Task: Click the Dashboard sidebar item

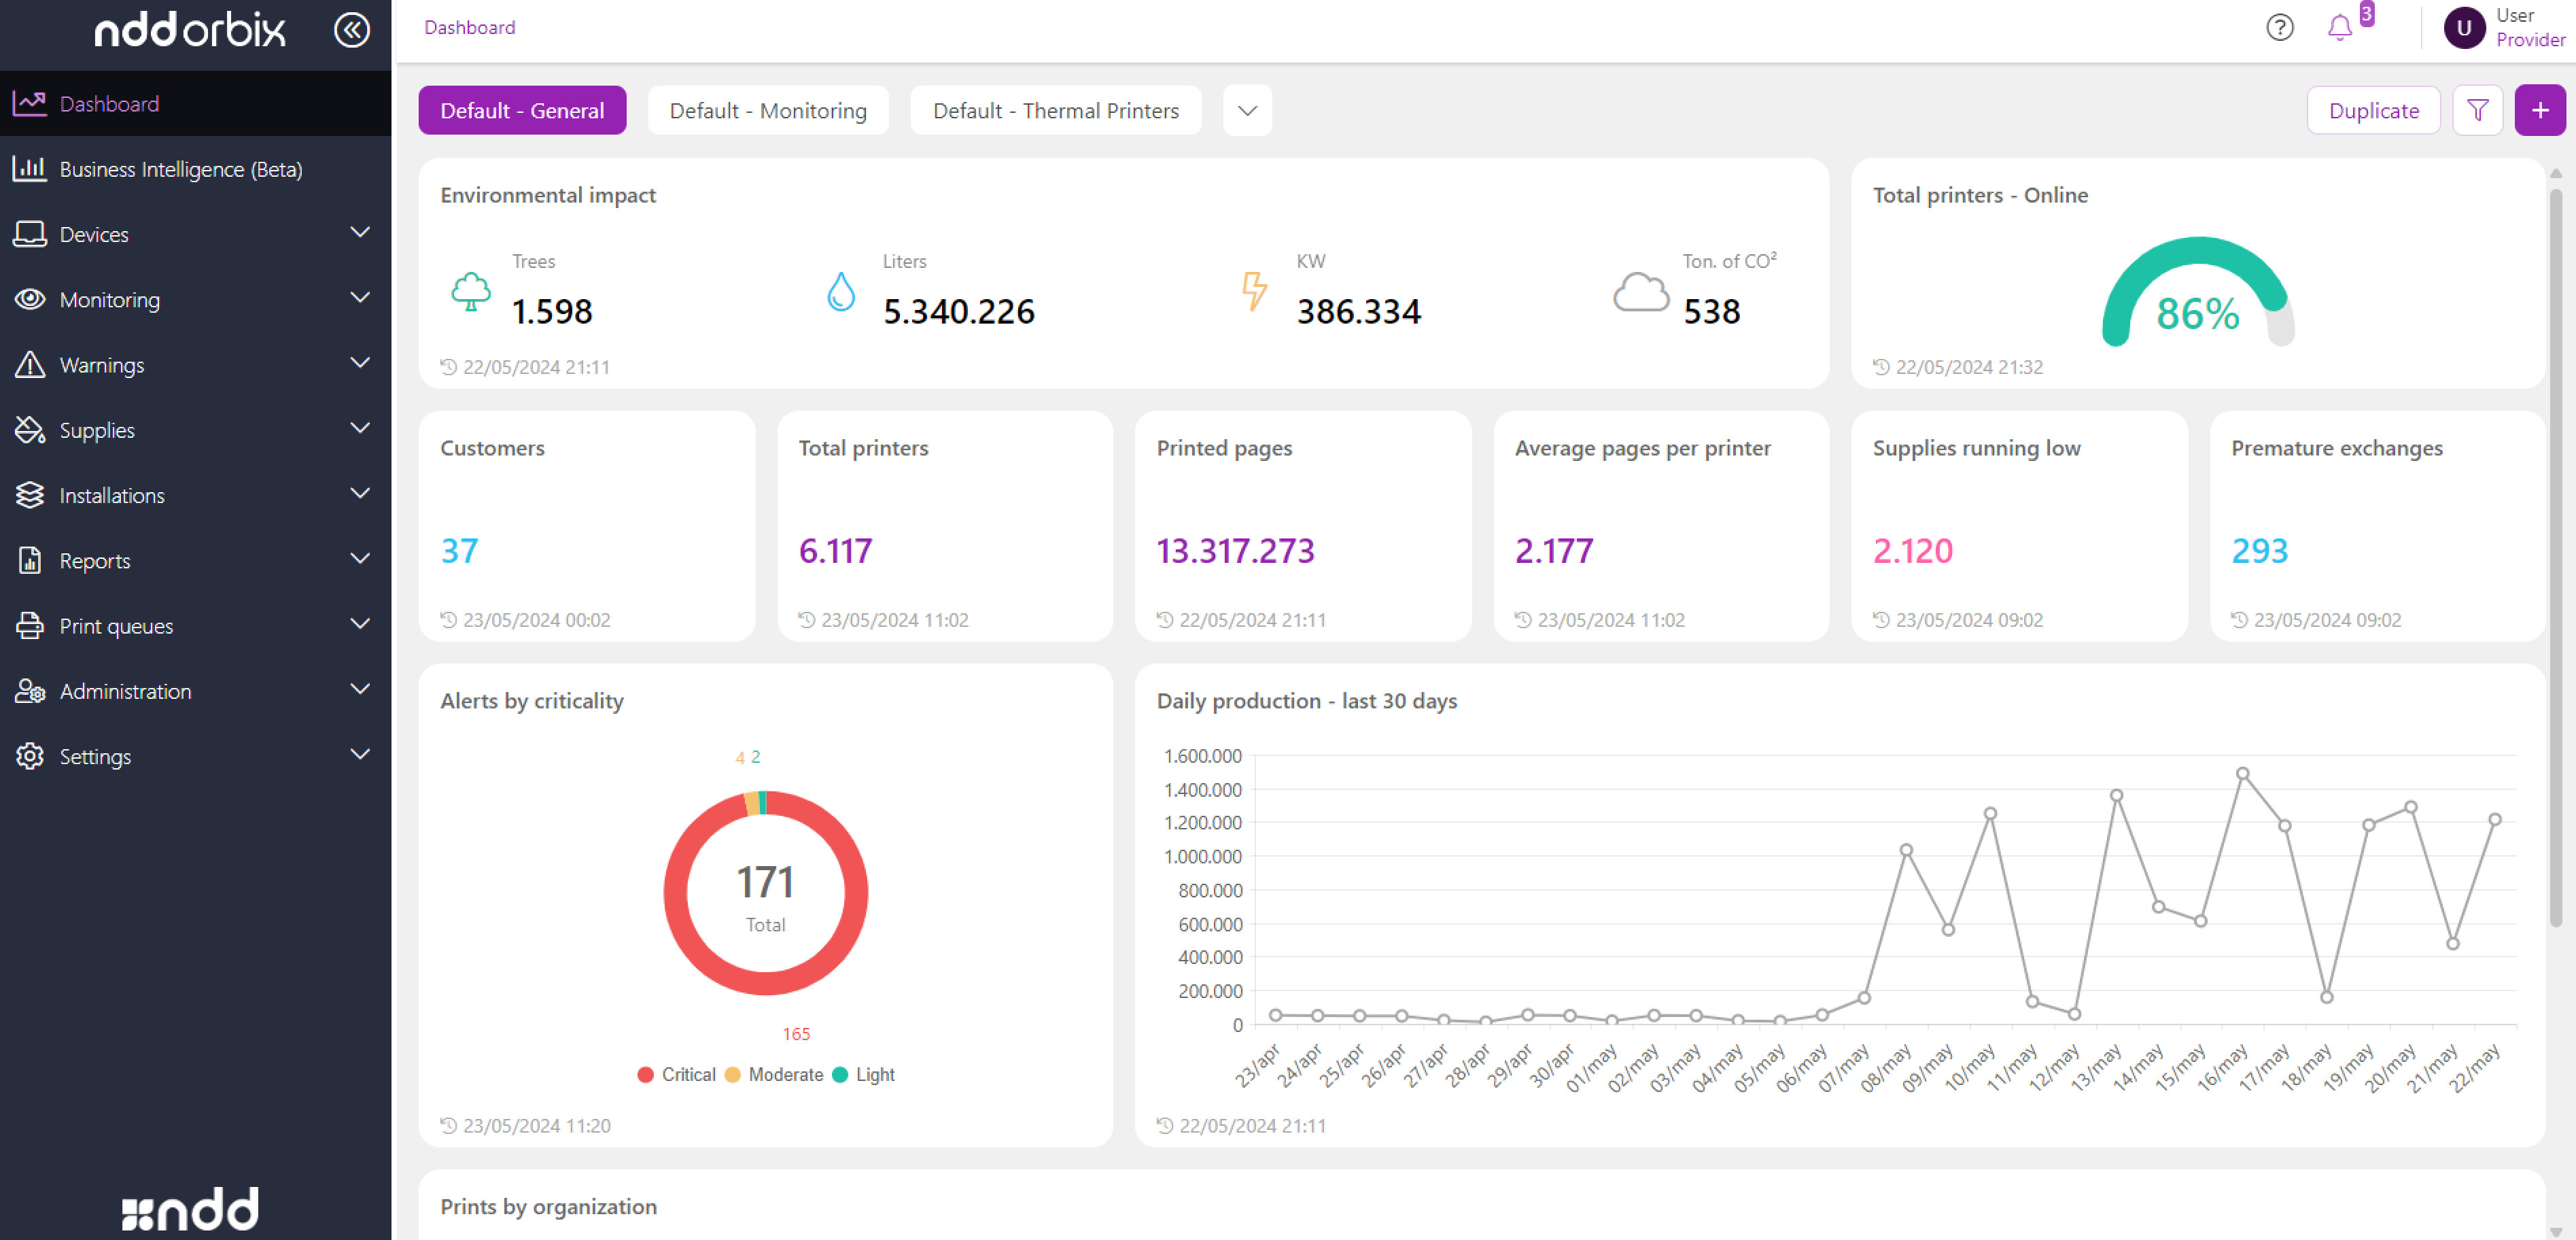Action: (x=109, y=103)
